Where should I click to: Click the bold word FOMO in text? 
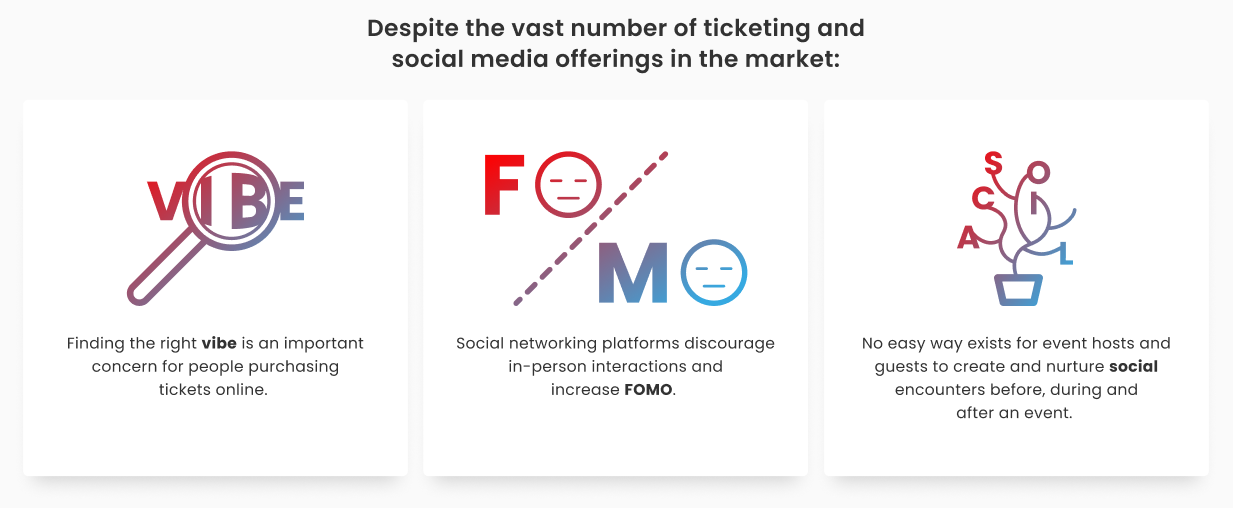[x=647, y=389]
